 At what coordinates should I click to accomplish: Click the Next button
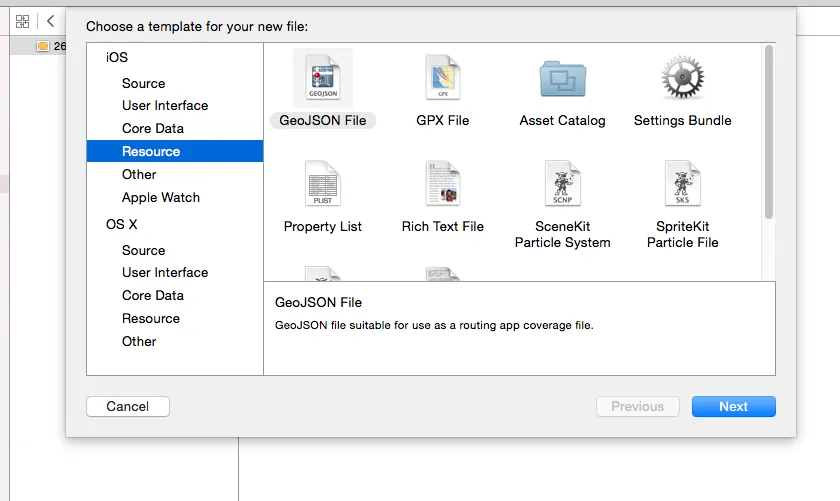[733, 407]
